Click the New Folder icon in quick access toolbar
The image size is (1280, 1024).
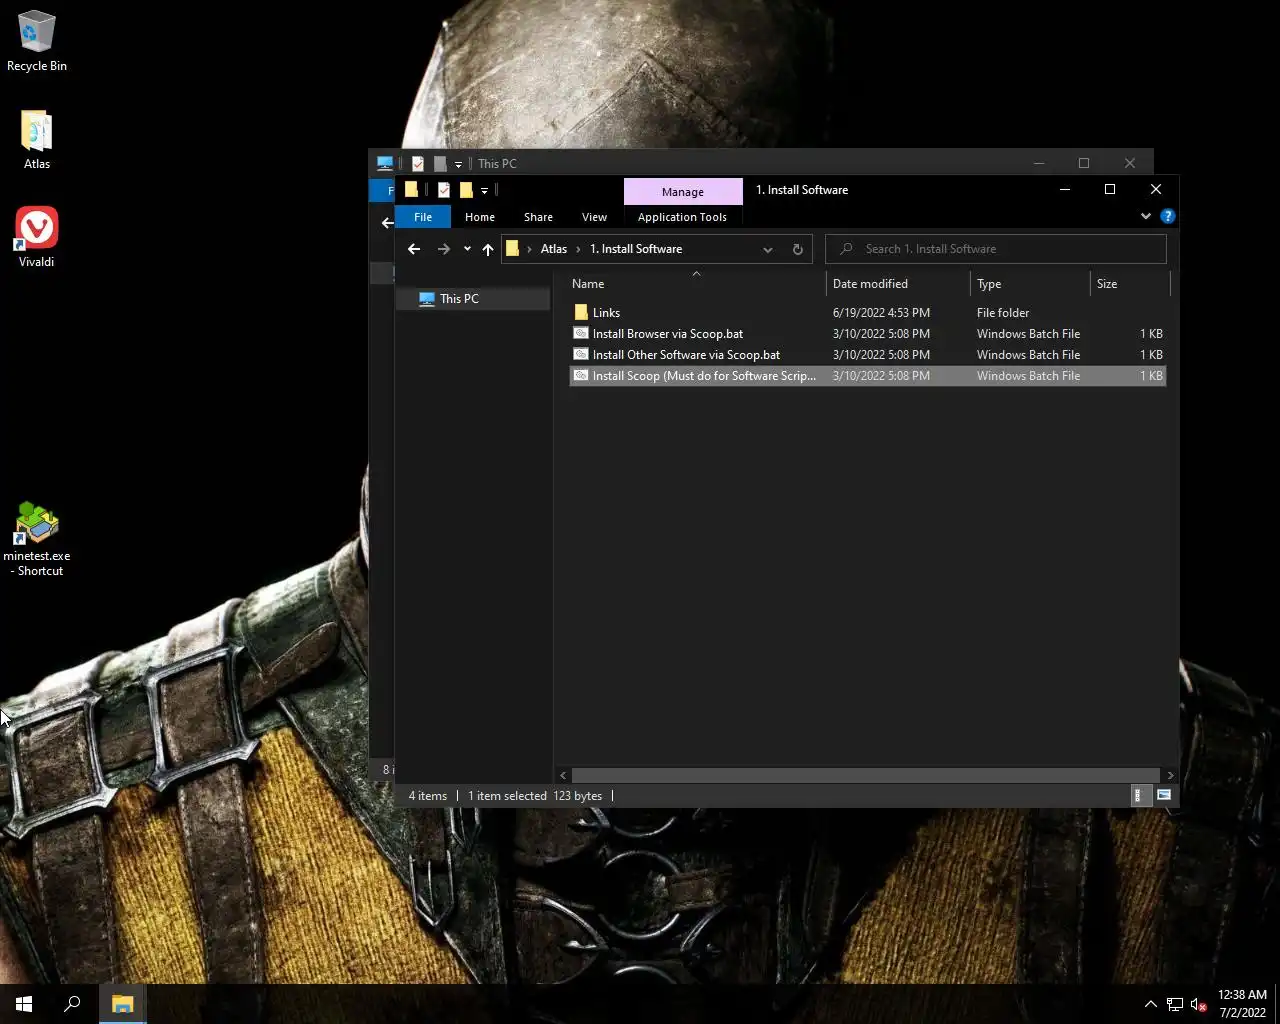466,190
